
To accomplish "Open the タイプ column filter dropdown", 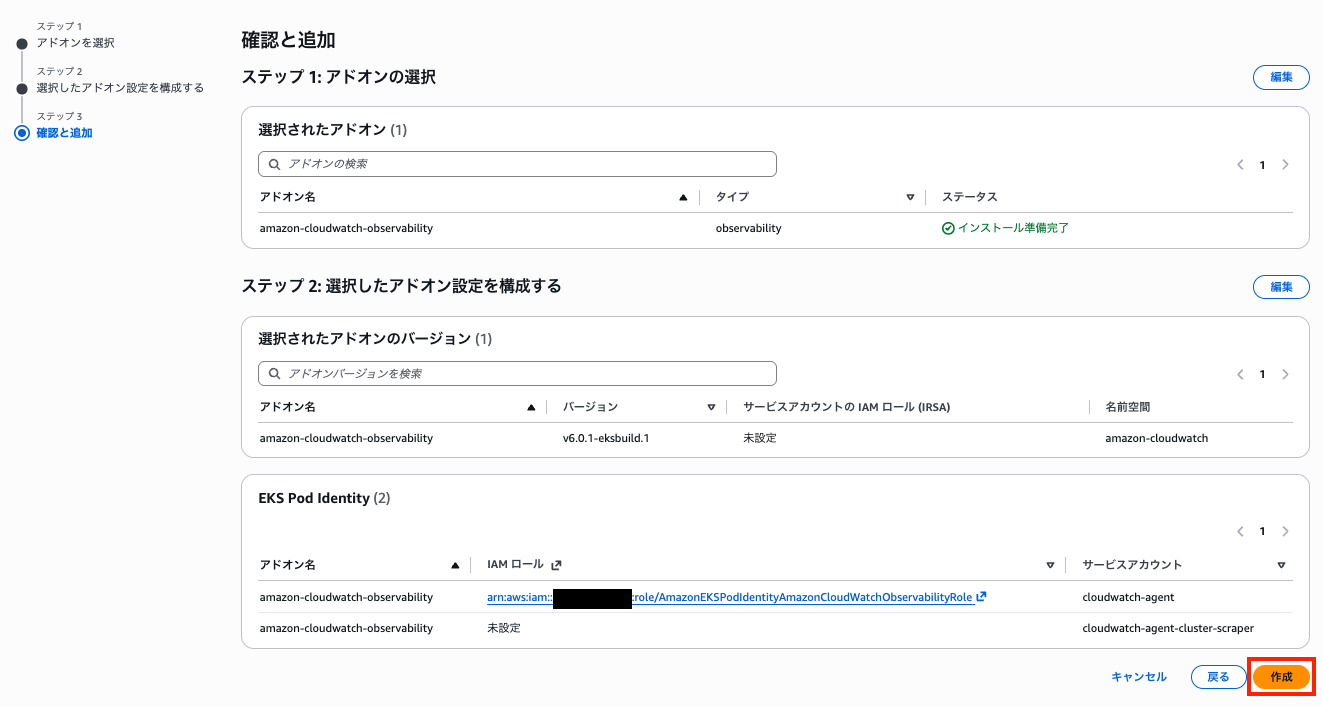I will 910,197.
